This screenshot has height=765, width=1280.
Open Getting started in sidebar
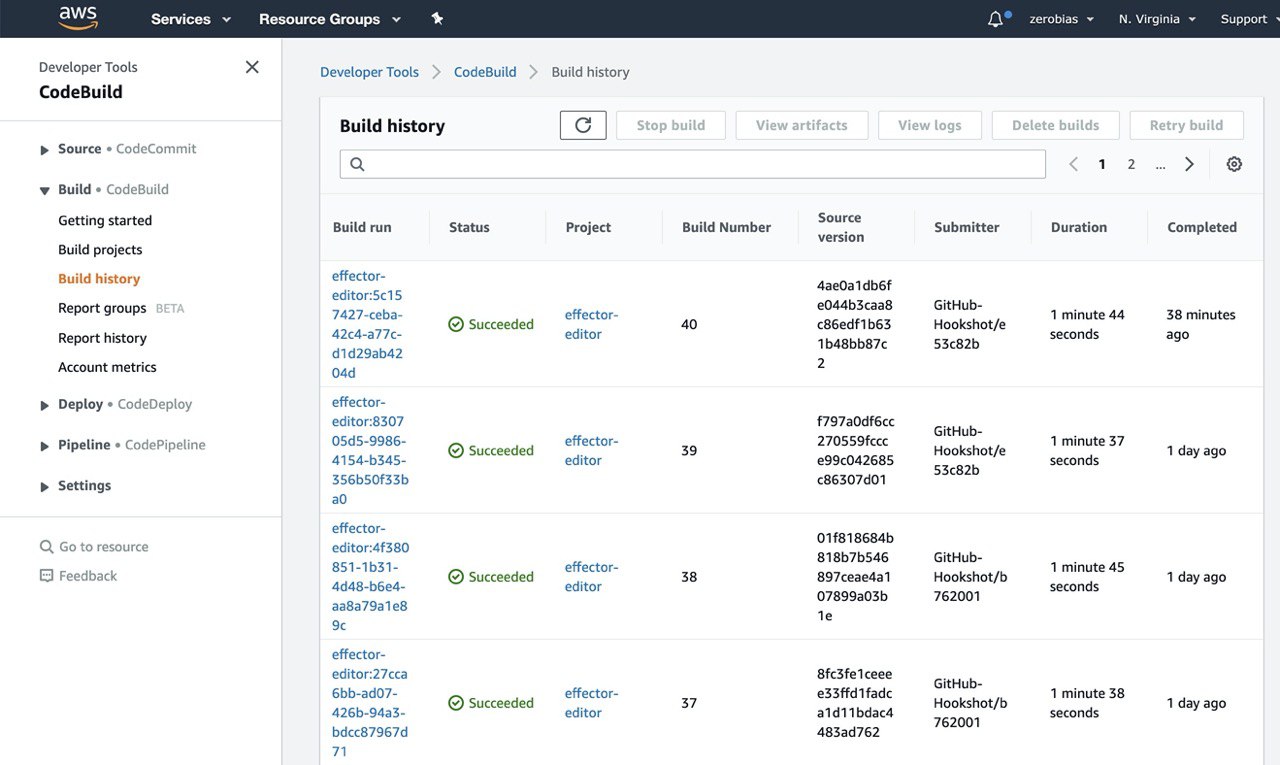(x=105, y=220)
